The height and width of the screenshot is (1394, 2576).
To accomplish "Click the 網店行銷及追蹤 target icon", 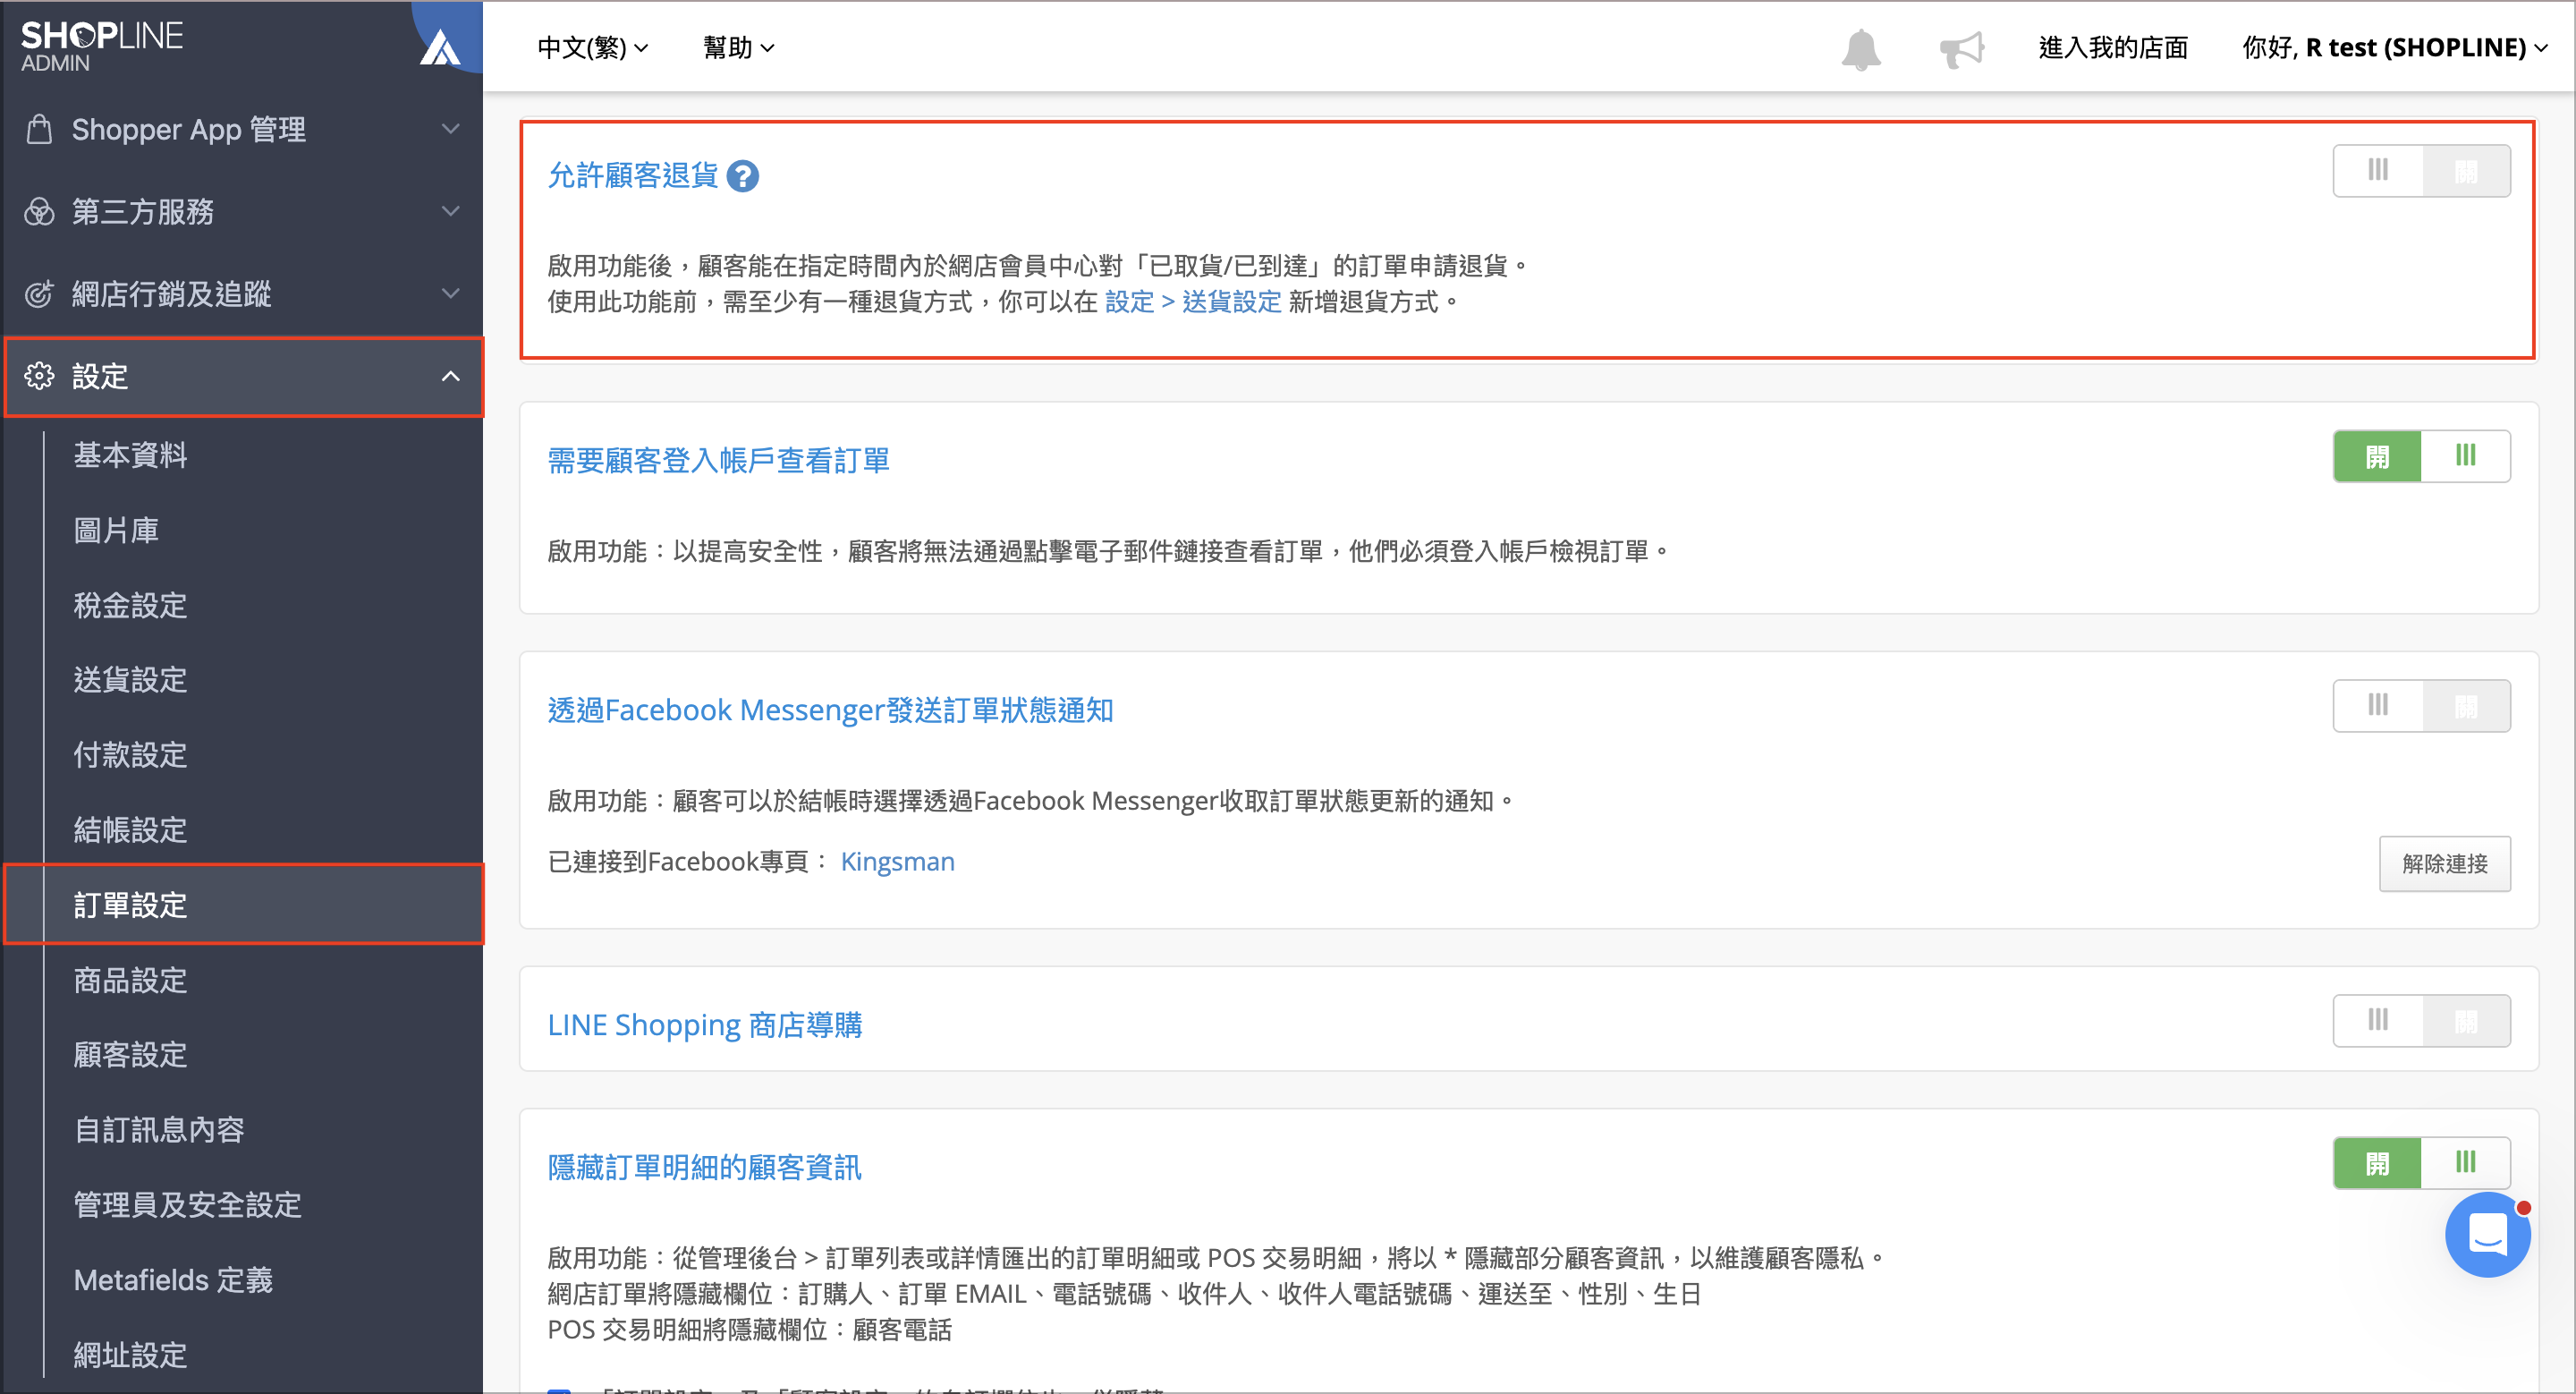I will [39, 293].
